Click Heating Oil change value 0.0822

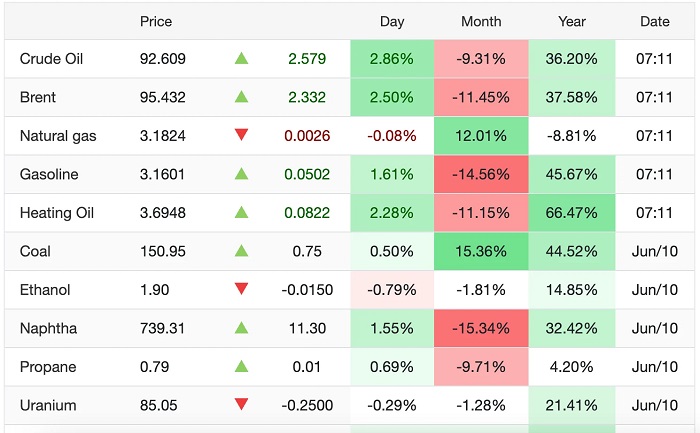[x=307, y=213]
